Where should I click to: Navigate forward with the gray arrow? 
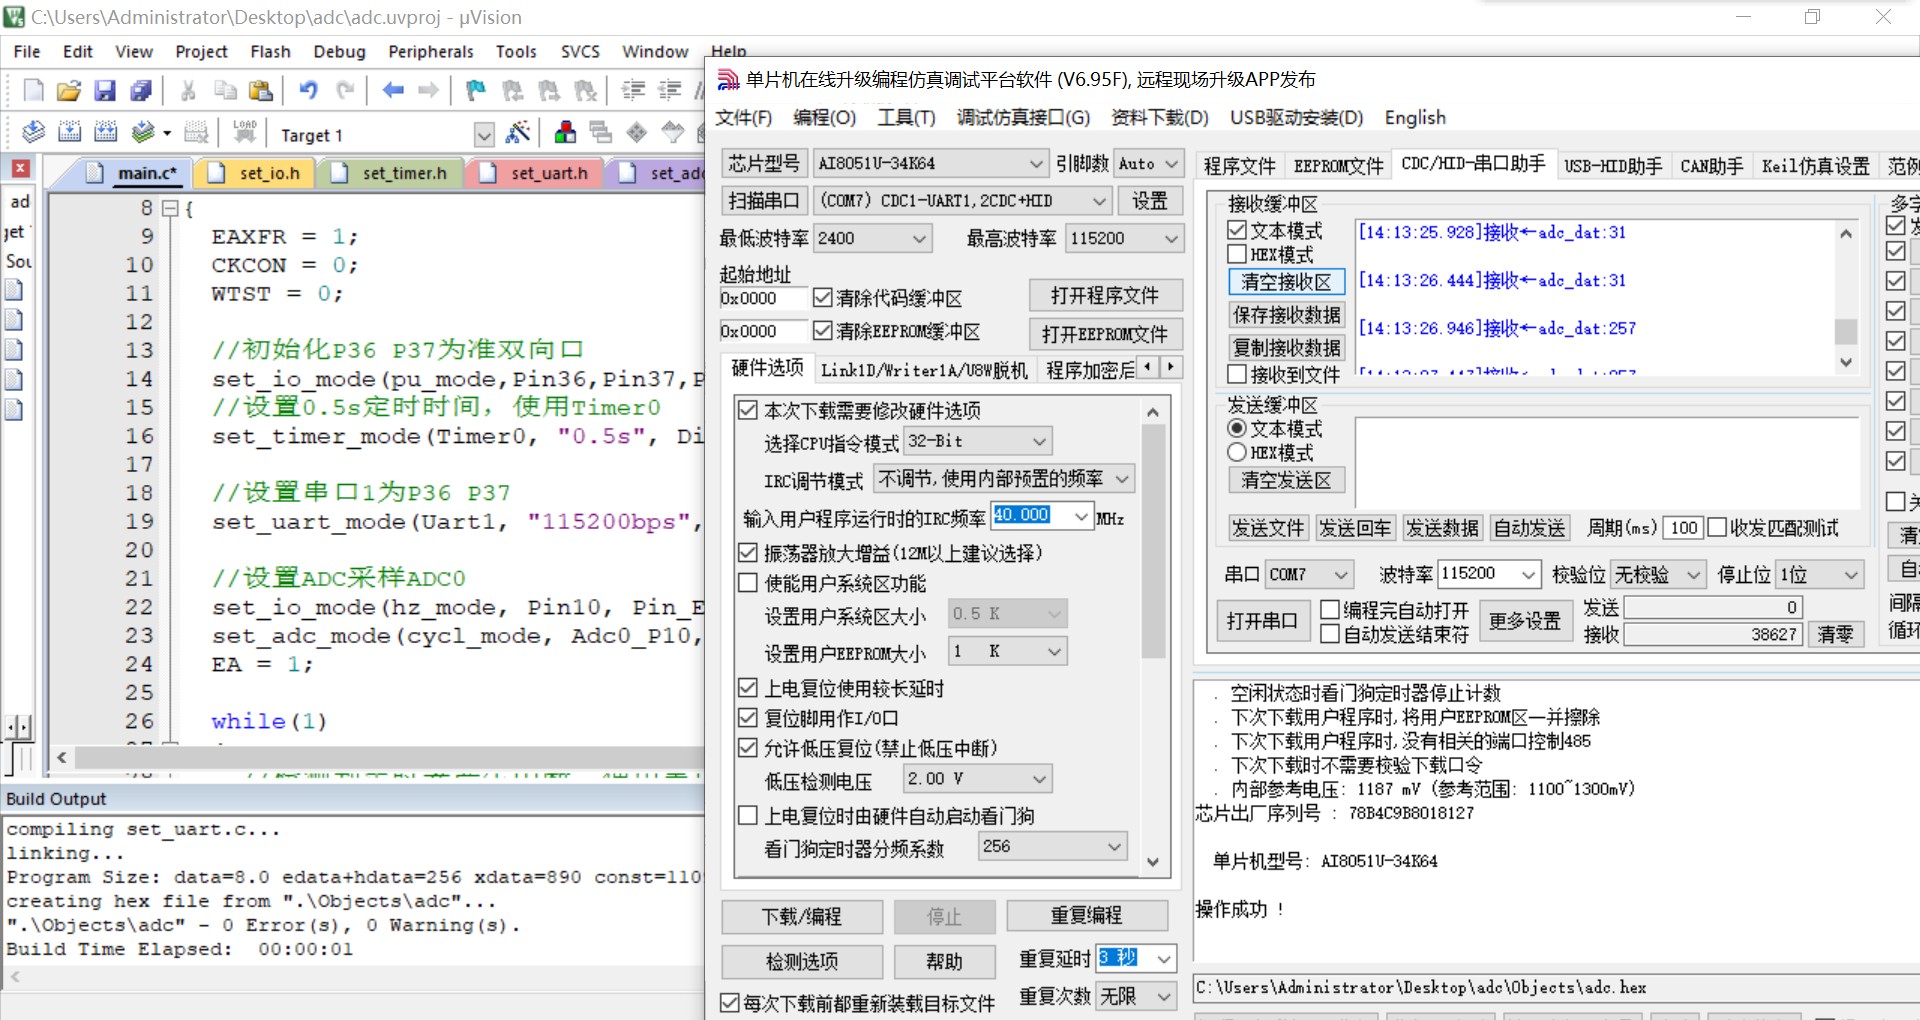coord(429,91)
